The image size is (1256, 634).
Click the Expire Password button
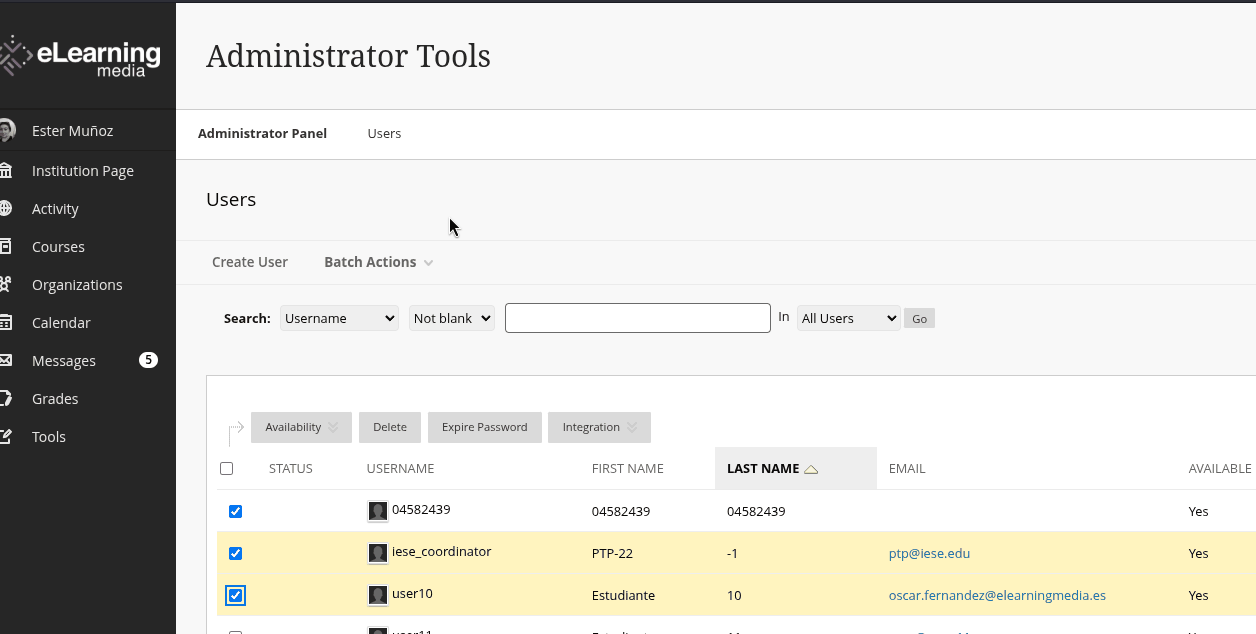[485, 427]
